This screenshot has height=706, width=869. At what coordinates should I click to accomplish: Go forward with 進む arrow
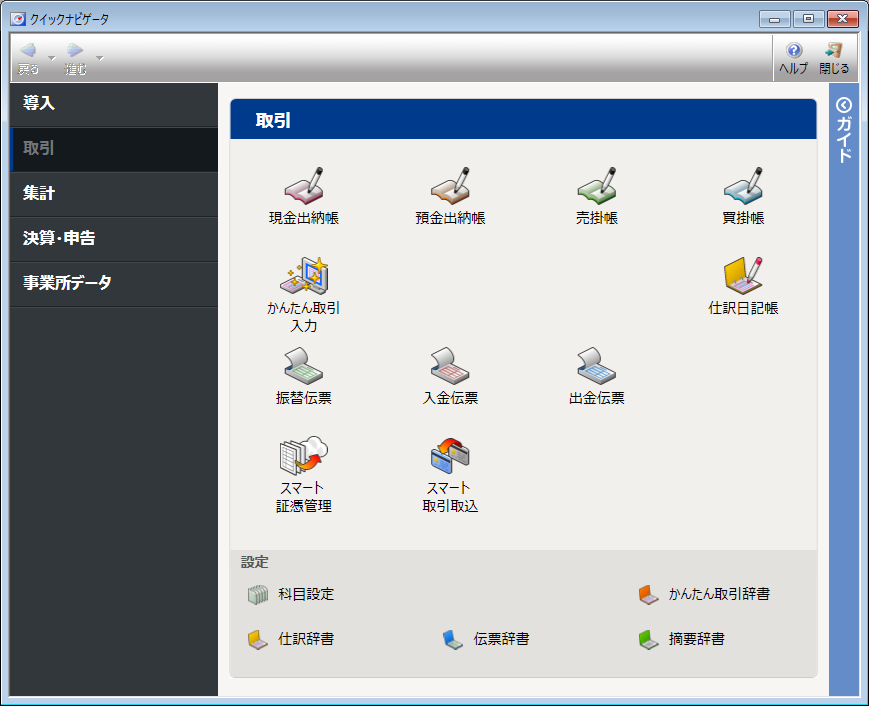point(75,50)
